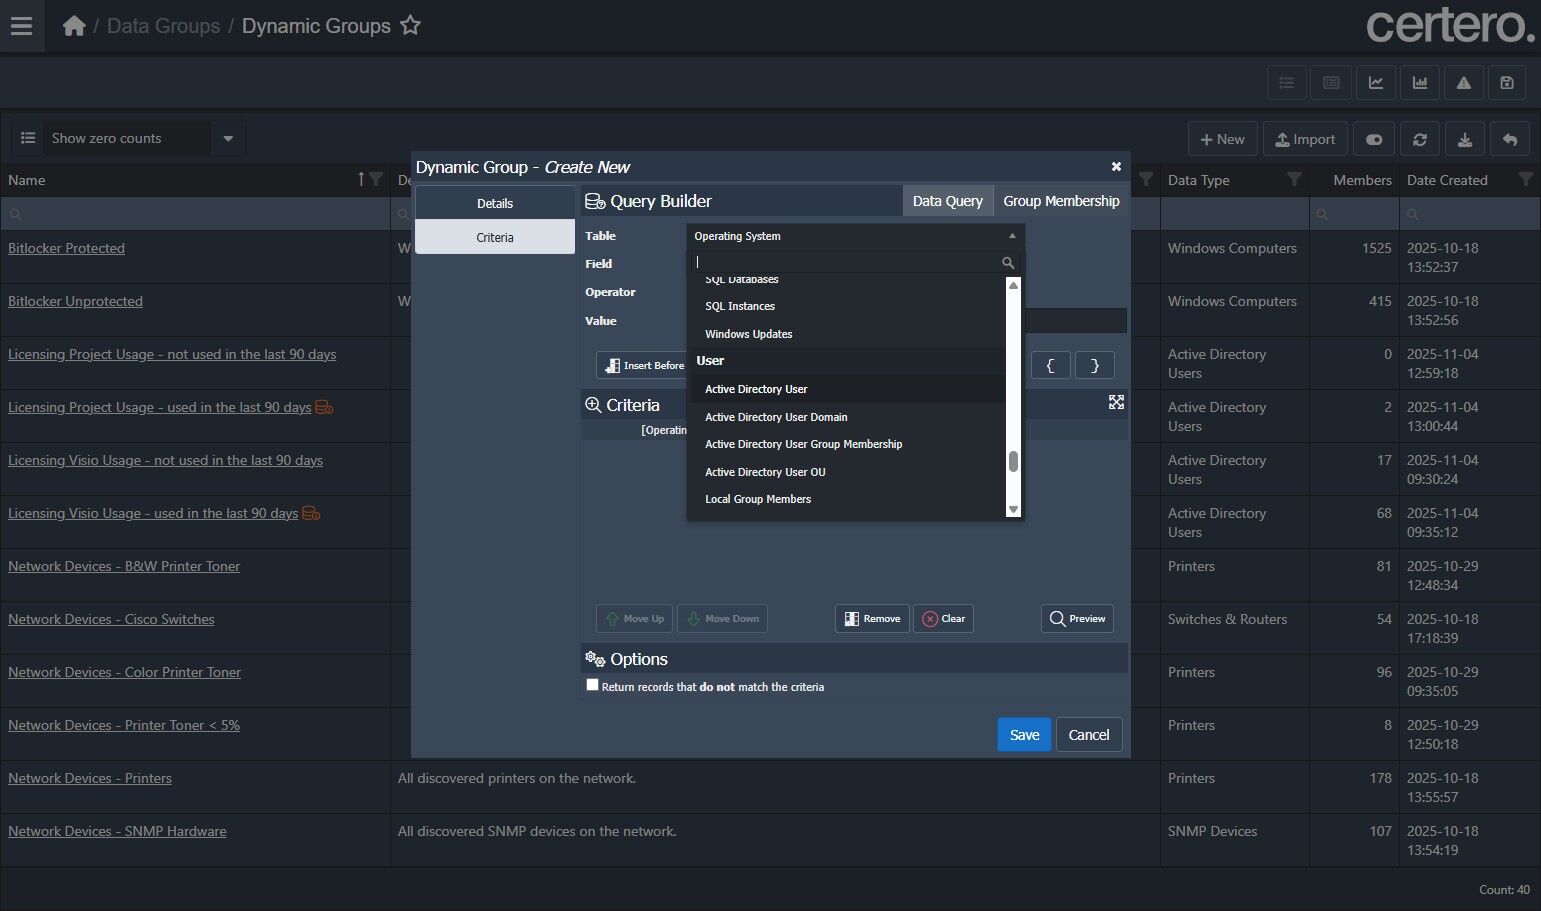Image resolution: width=1541 pixels, height=911 pixels.
Task: Expand the Criteria panel to full size
Action: pyautogui.click(x=1116, y=402)
